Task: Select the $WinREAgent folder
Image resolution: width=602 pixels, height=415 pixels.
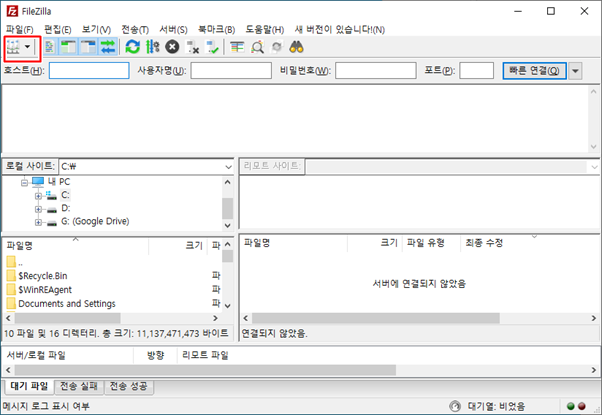Action: click(45, 290)
